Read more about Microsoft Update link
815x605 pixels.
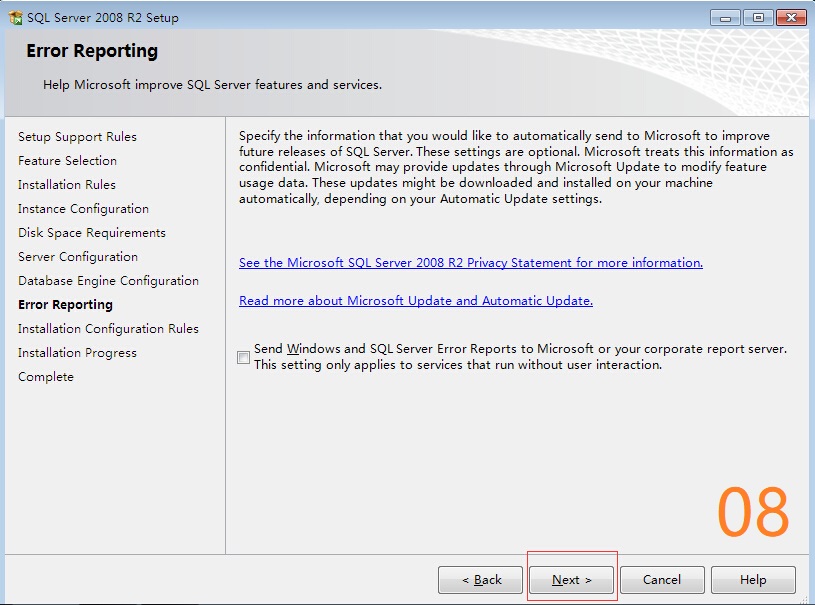(x=415, y=301)
